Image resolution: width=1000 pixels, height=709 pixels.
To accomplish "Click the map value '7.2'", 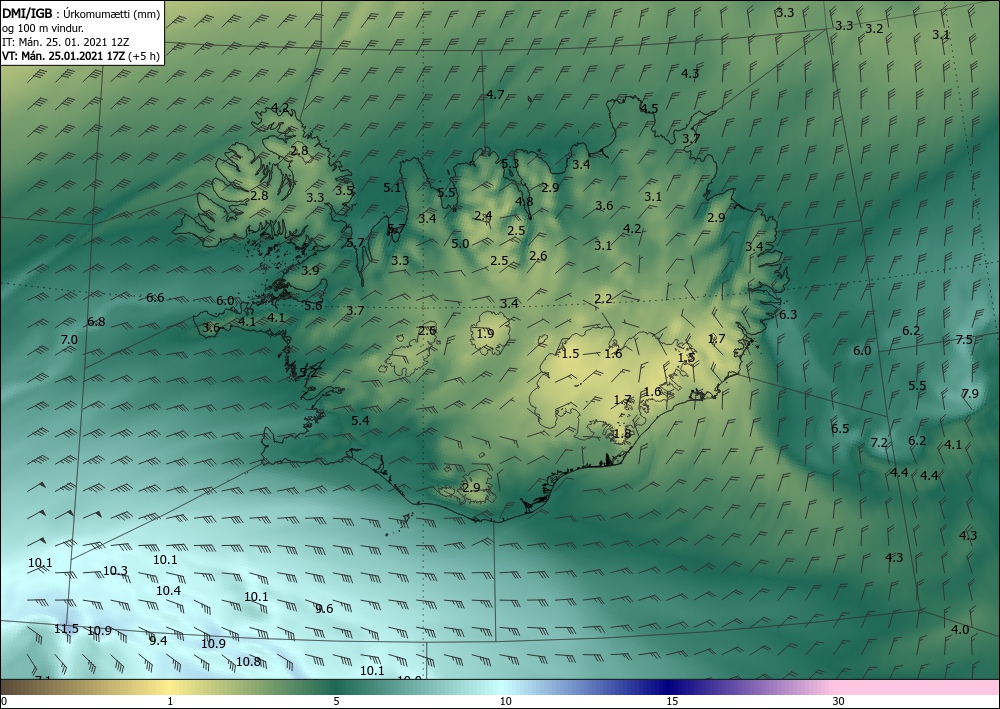I will tap(879, 442).
